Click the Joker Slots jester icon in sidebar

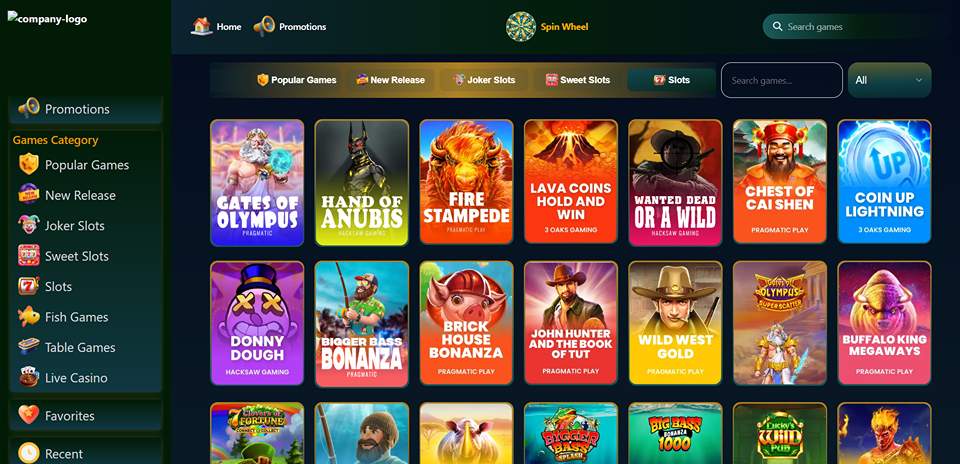(28, 225)
